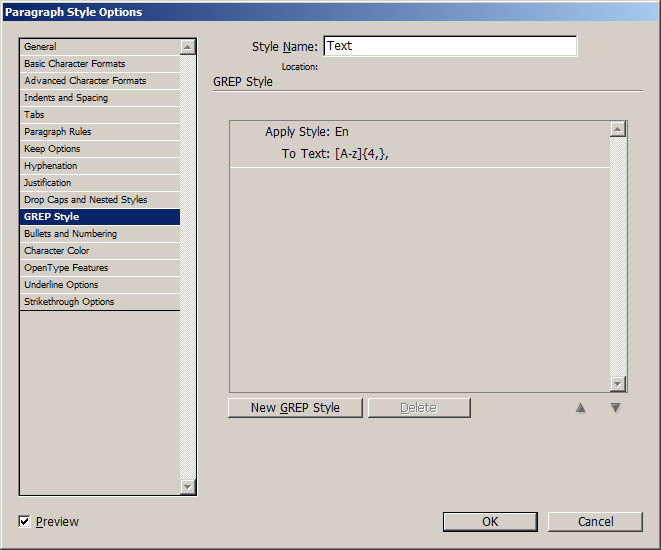Click GREP list scroll down arrow
Viewport: 661px width, 550px height.
pos(618,384)
